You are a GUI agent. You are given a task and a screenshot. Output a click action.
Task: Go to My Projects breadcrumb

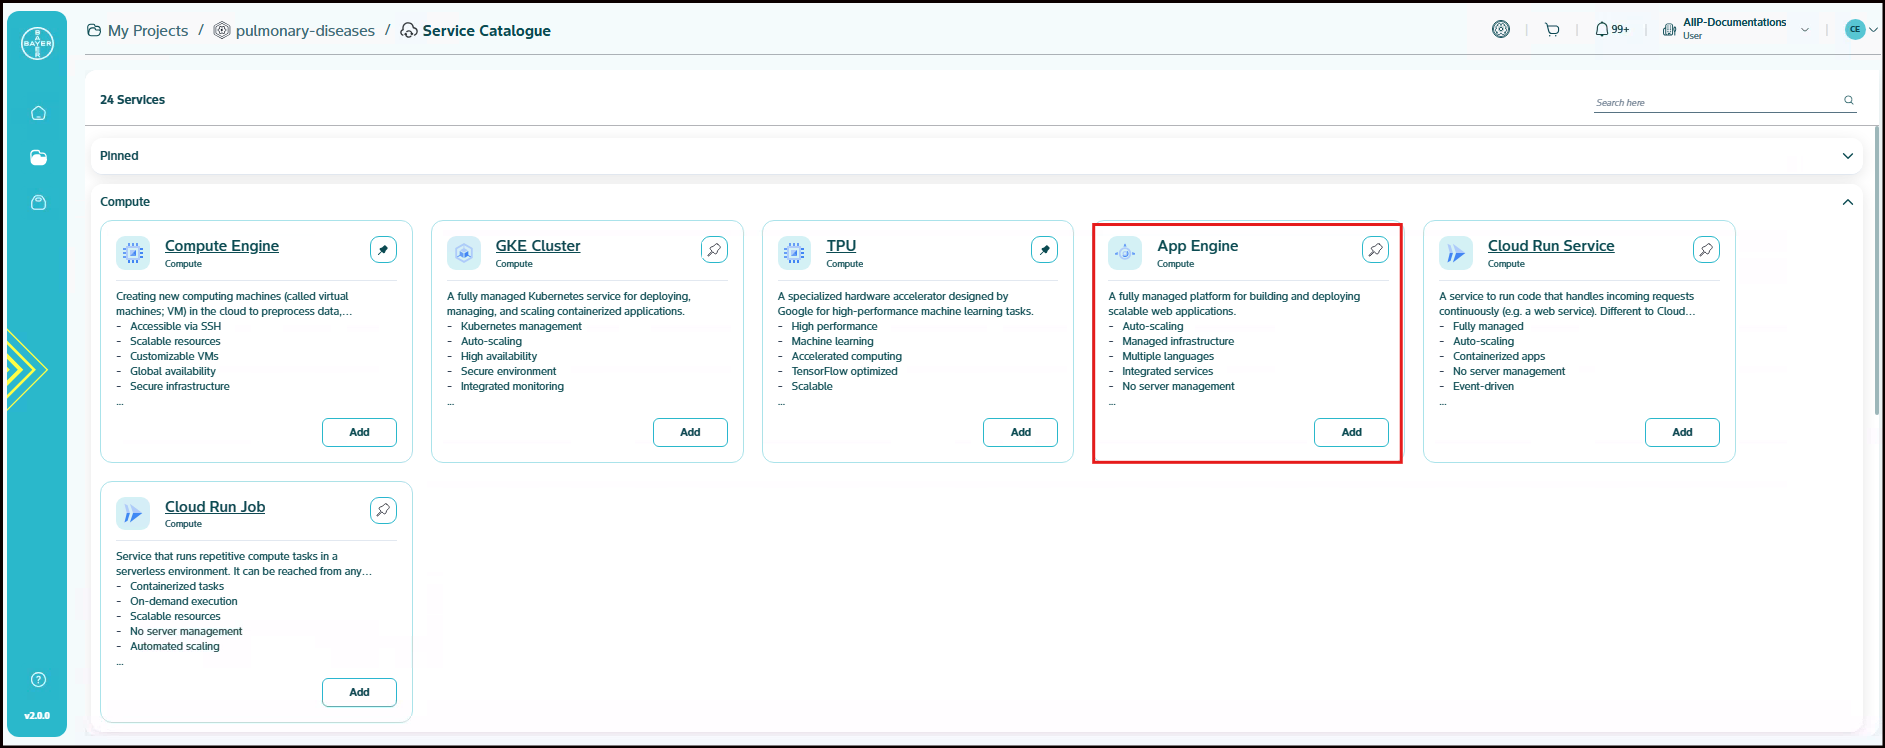[x=147, y=31]
